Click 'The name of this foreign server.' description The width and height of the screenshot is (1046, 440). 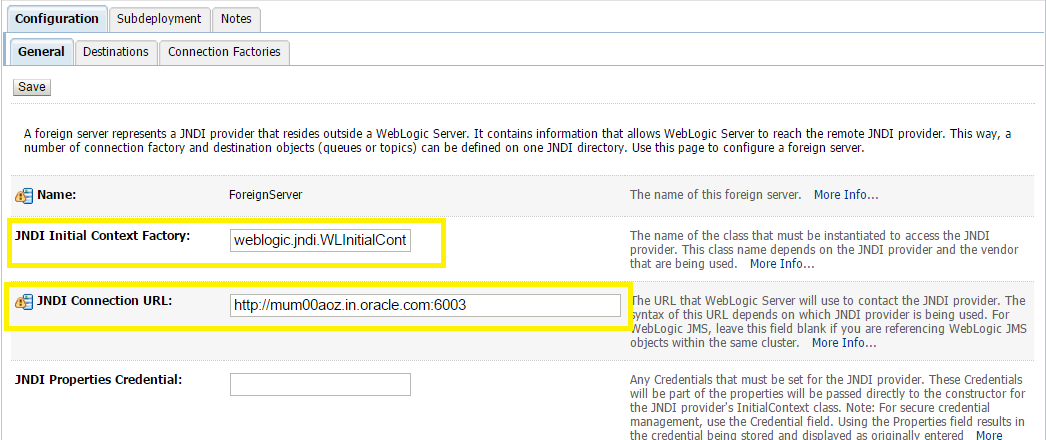715,195
